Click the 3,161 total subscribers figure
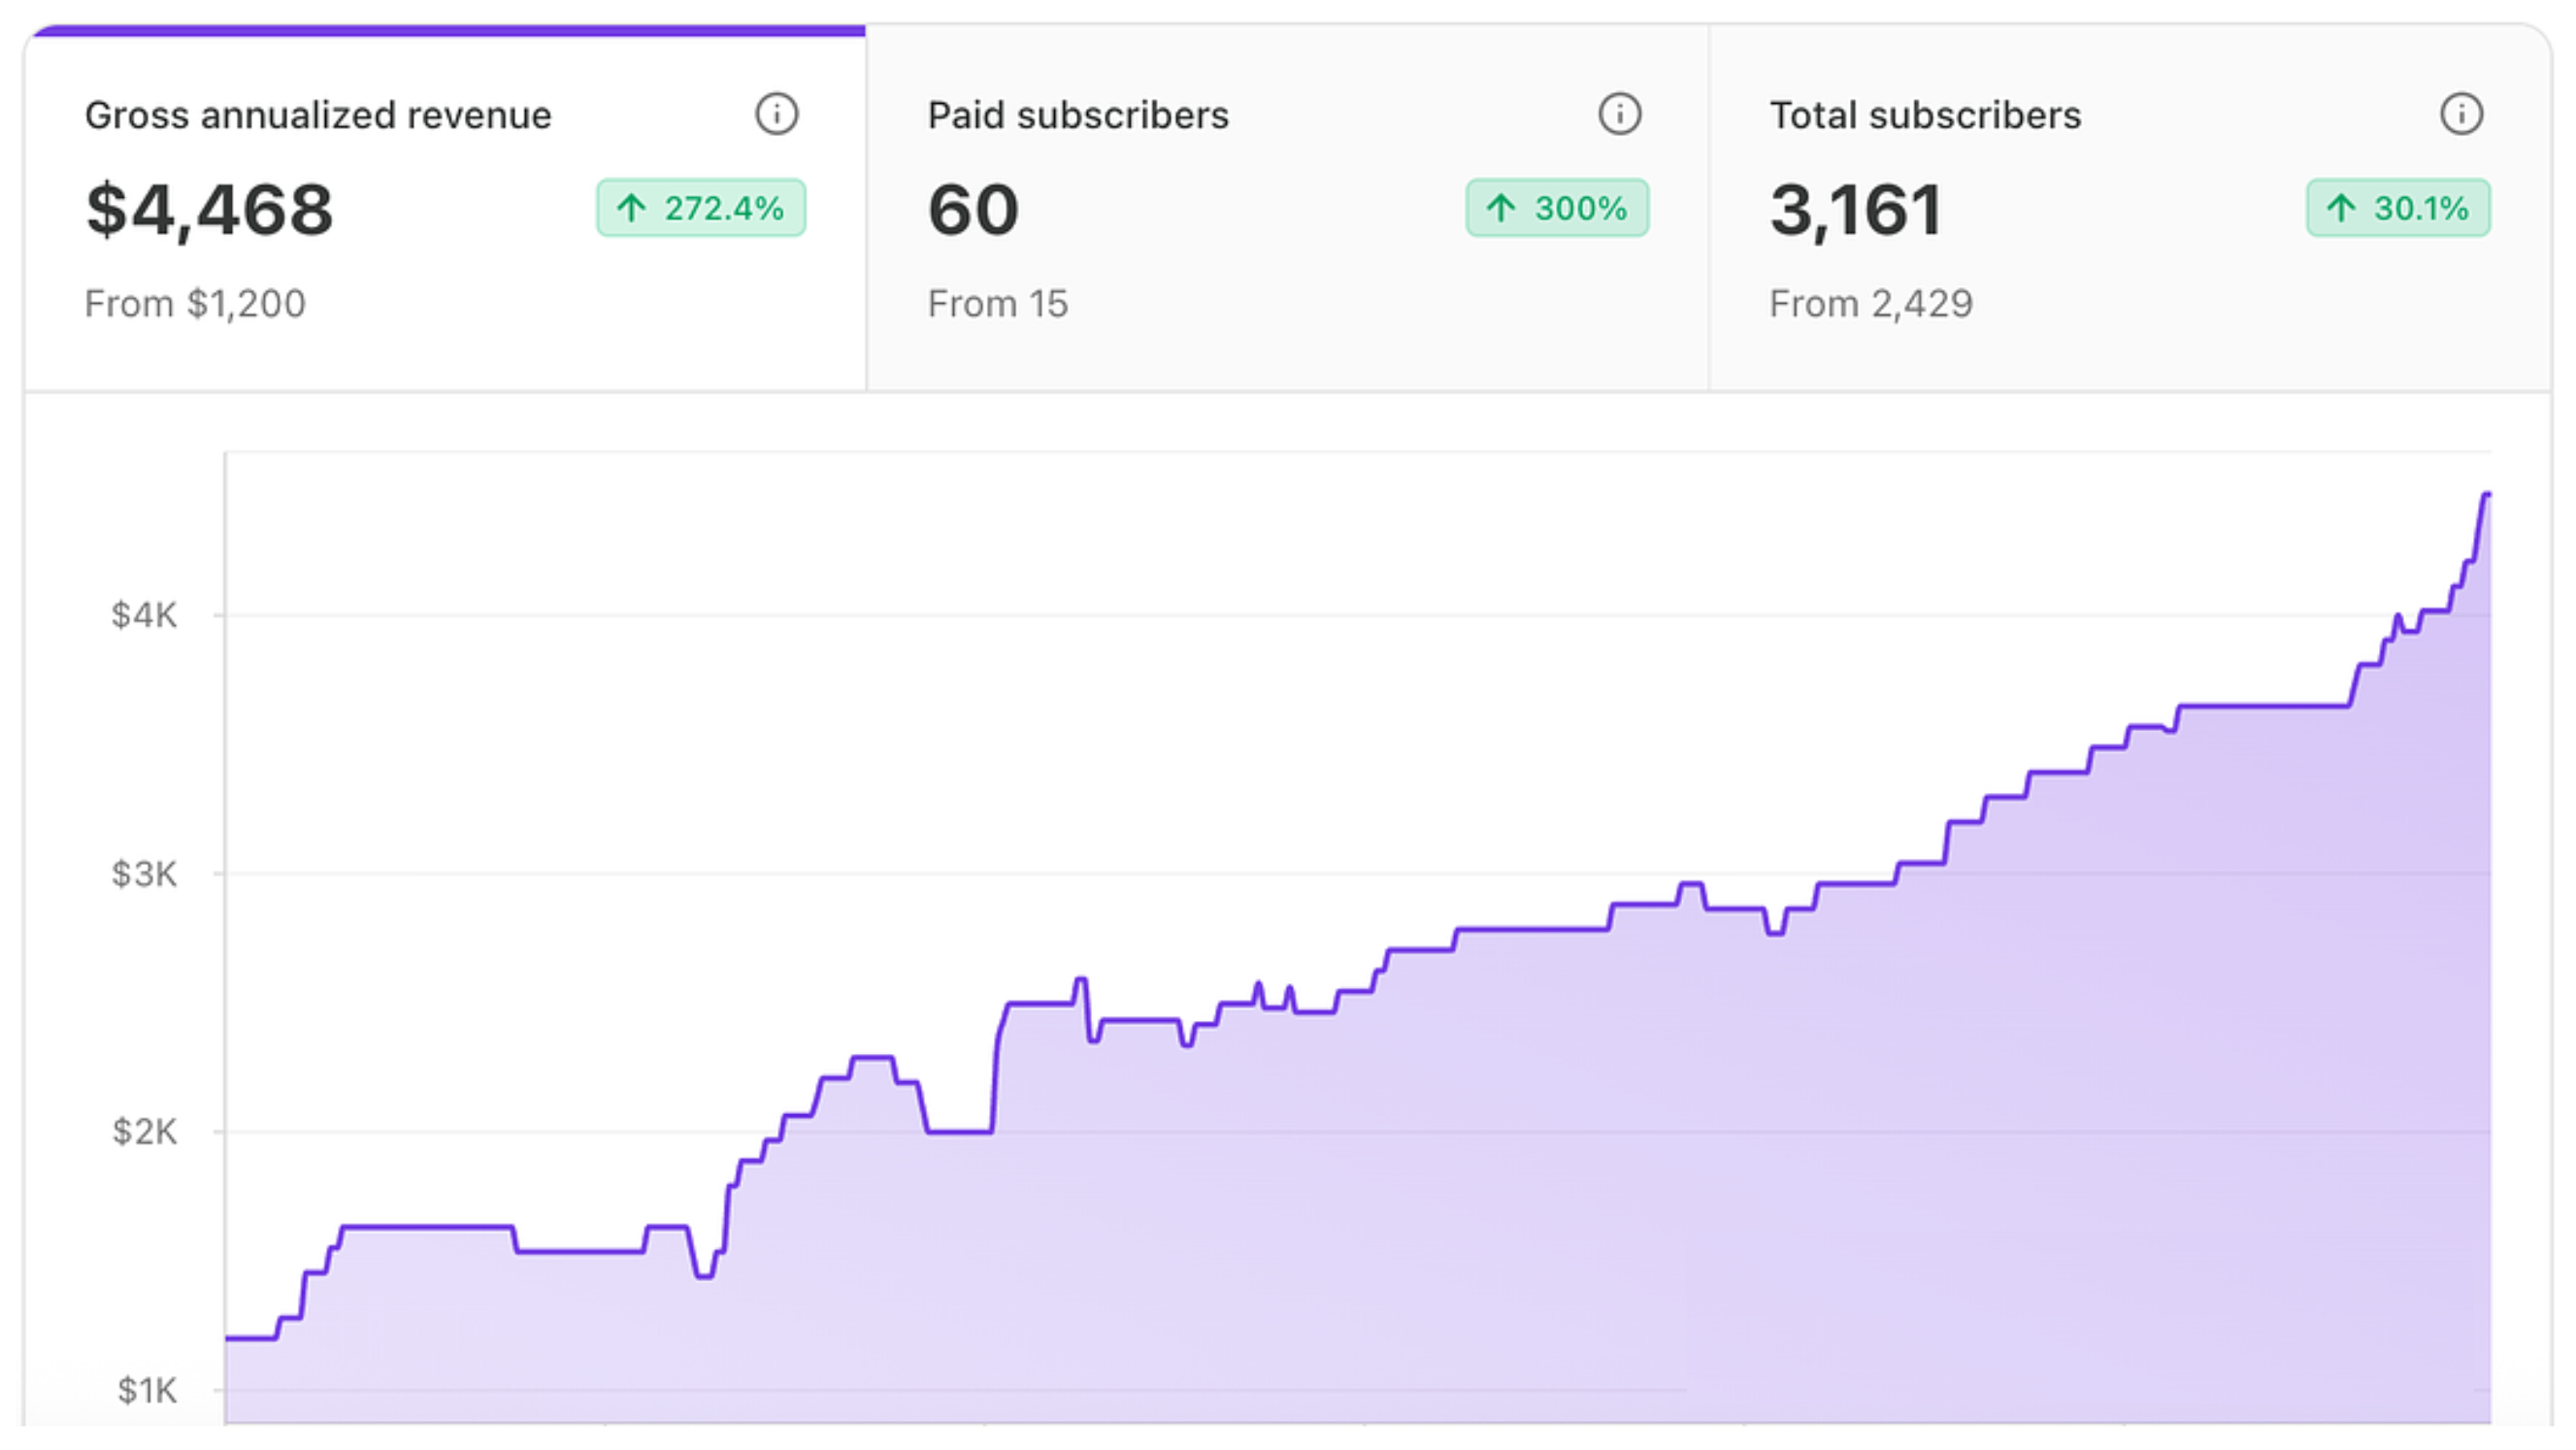The width and height of the screenshot is (2576, 1450). [x=1856, y=210]
